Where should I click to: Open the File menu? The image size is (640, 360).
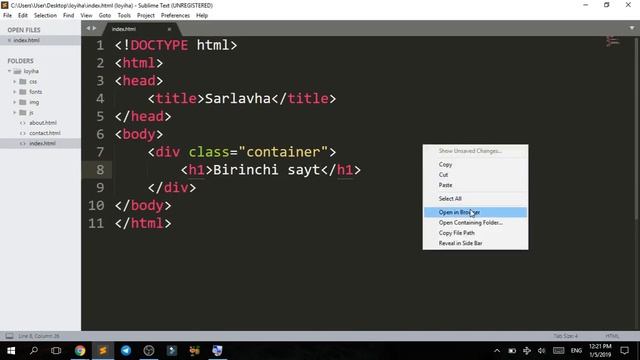7,16
